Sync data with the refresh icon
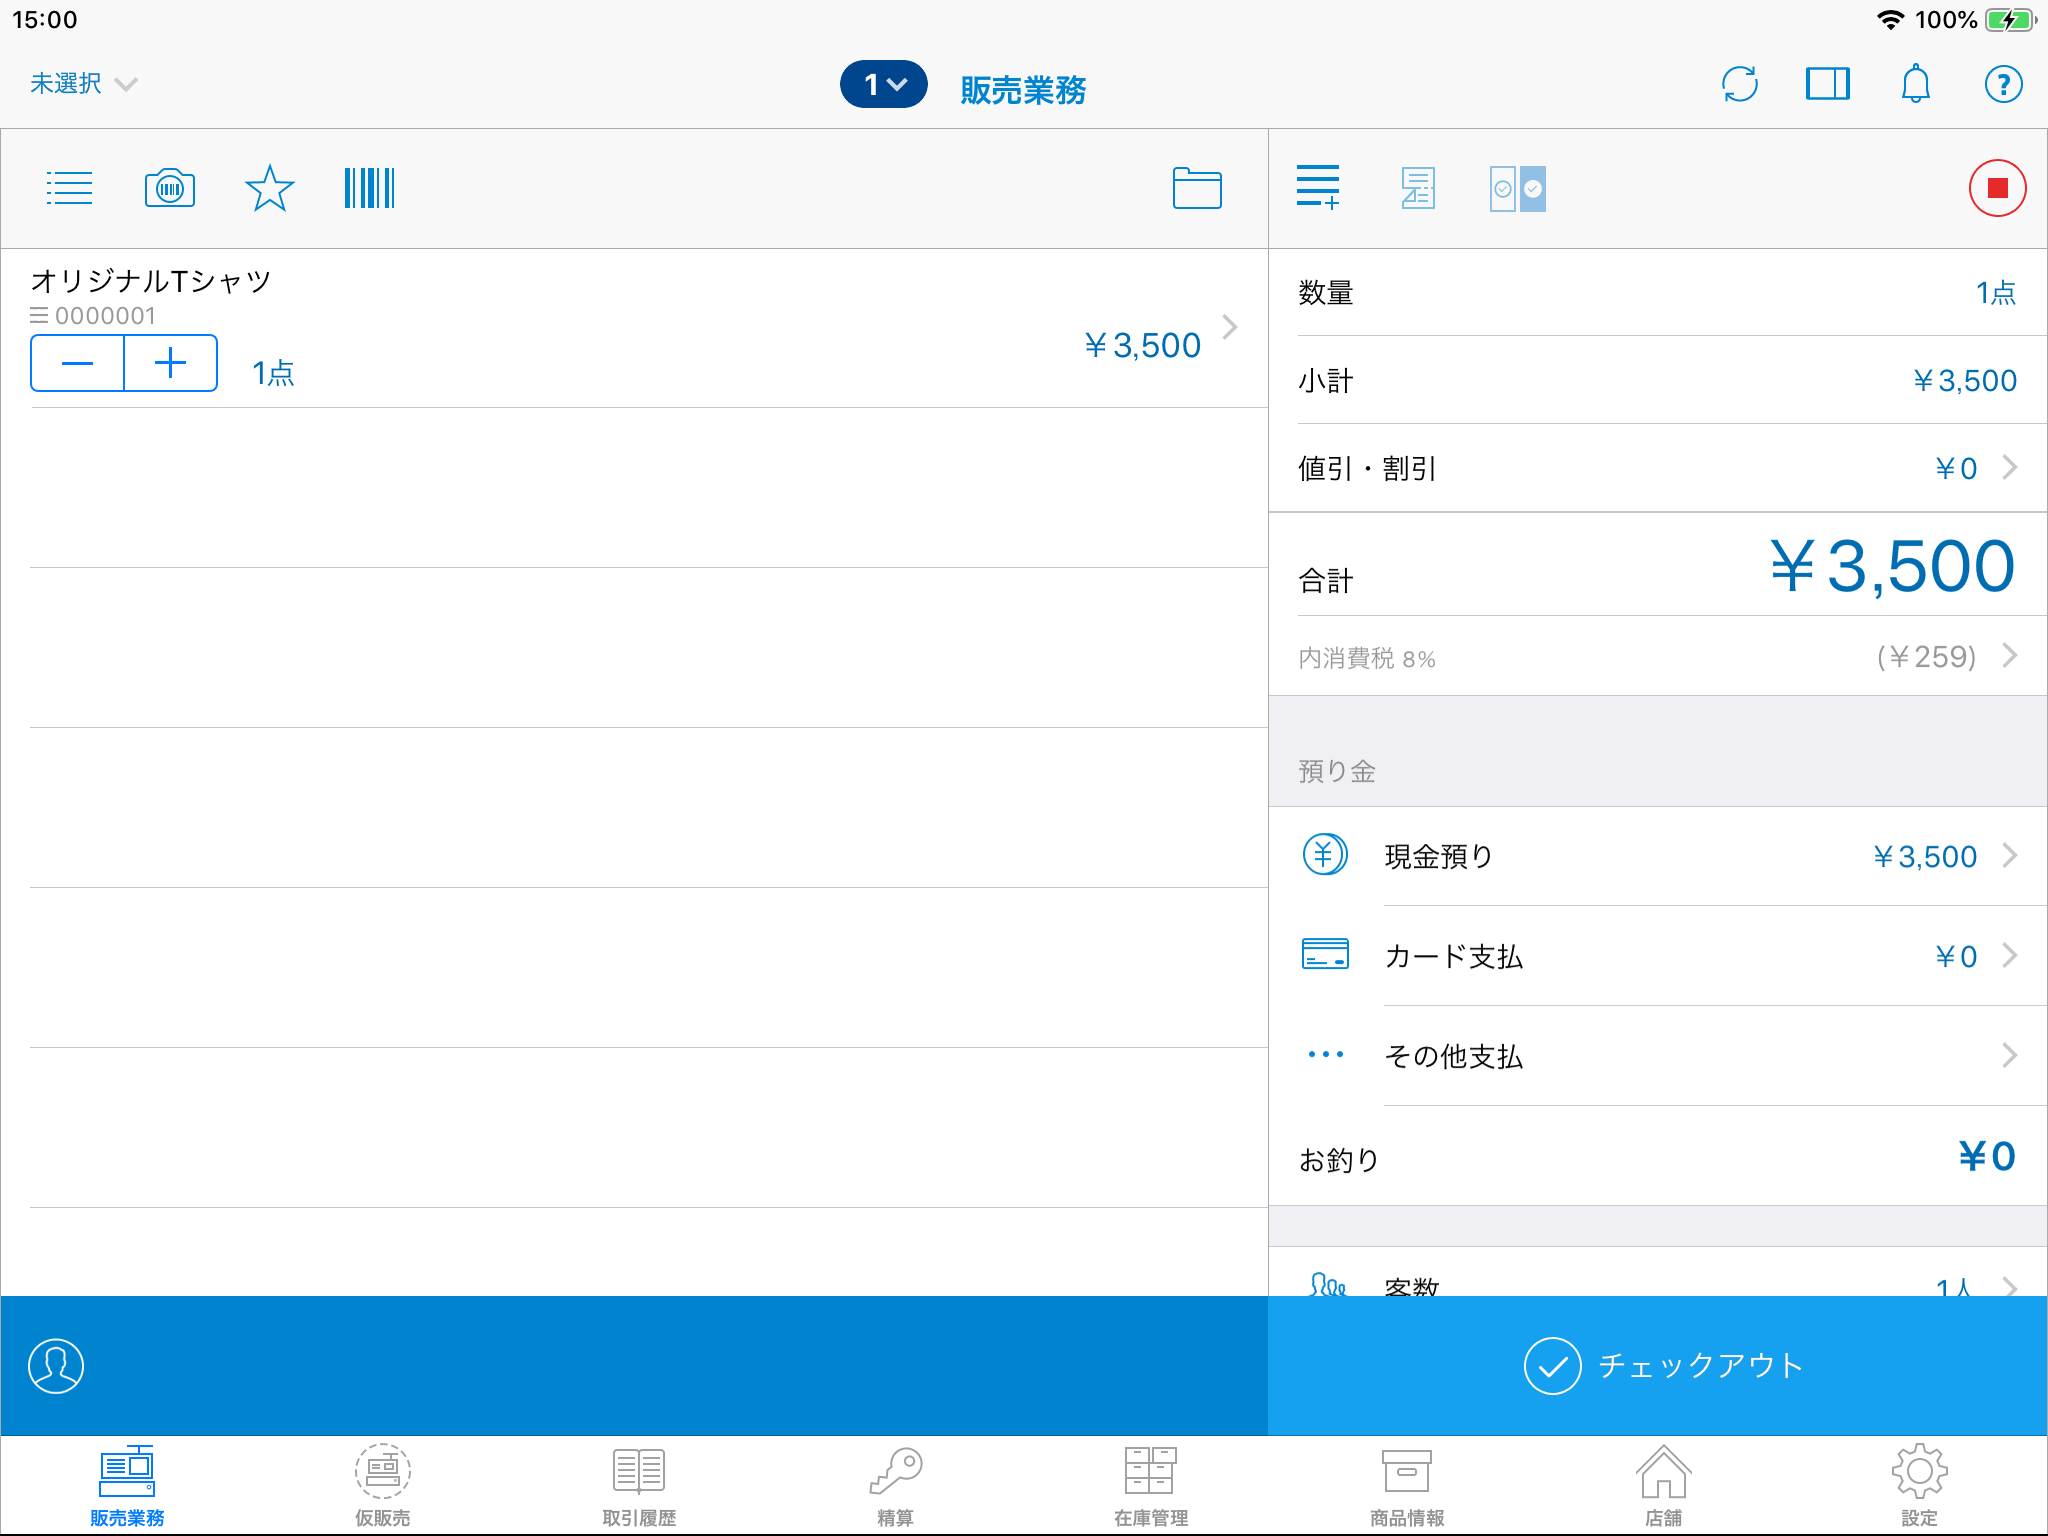 pyautogui.click(x=1740, y=84)
